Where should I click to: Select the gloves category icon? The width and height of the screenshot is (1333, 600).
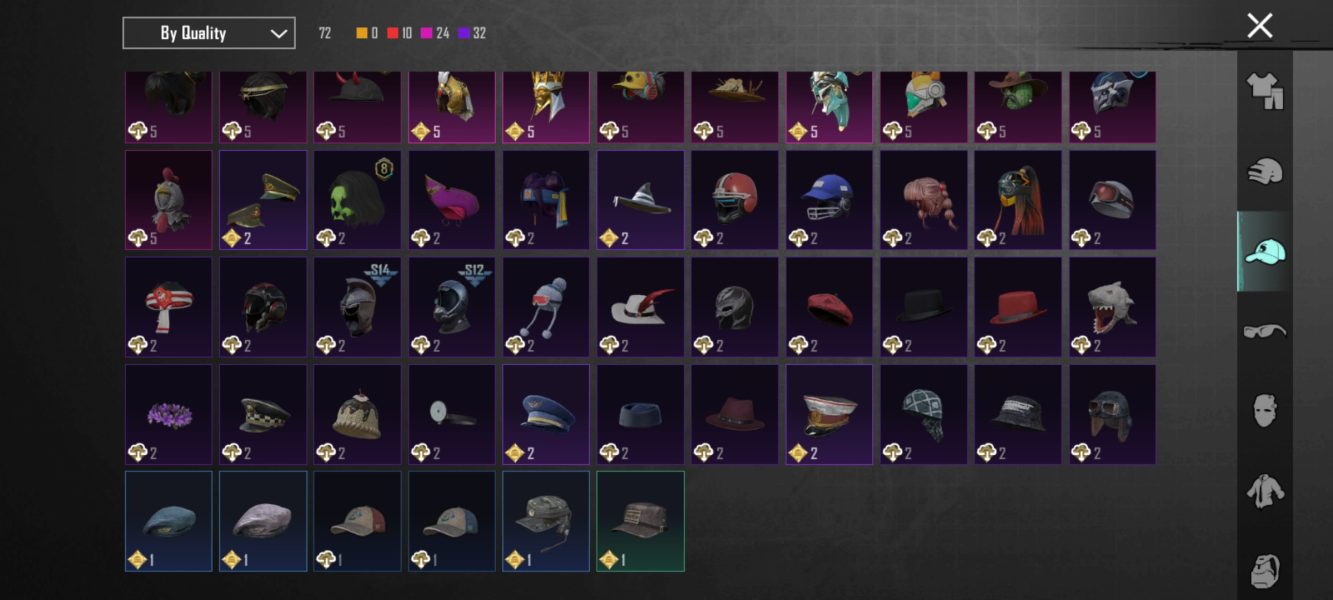pyautogui.click(x=1264, y=171)
